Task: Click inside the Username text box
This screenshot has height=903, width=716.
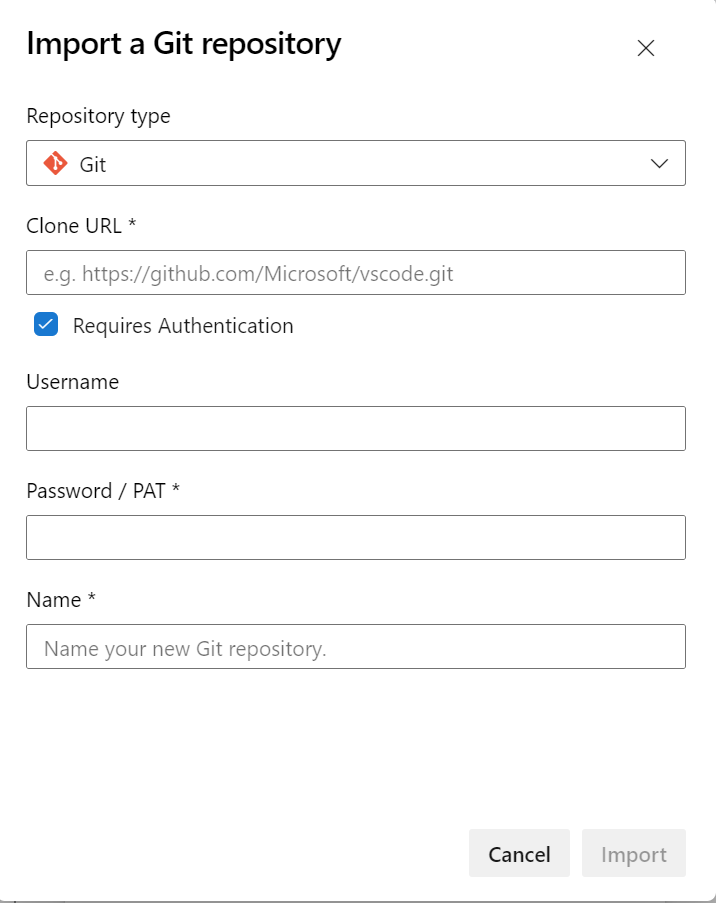Action: click(355, 429)
